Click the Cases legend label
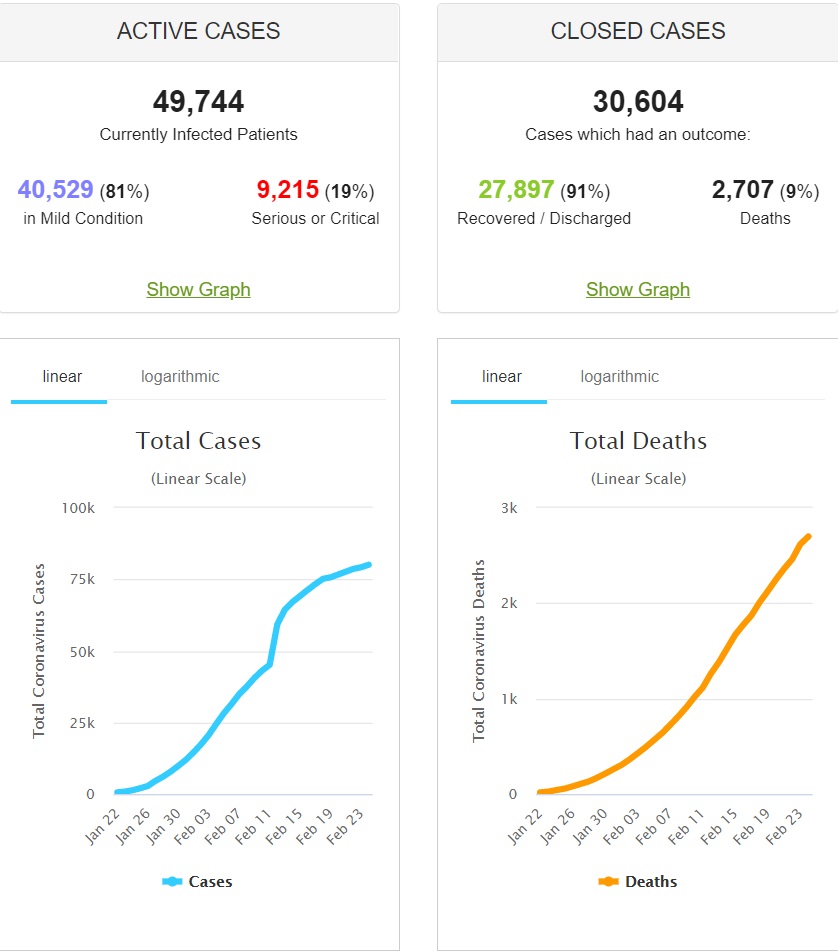Viewport: 838px width, 951px height. 210,882
